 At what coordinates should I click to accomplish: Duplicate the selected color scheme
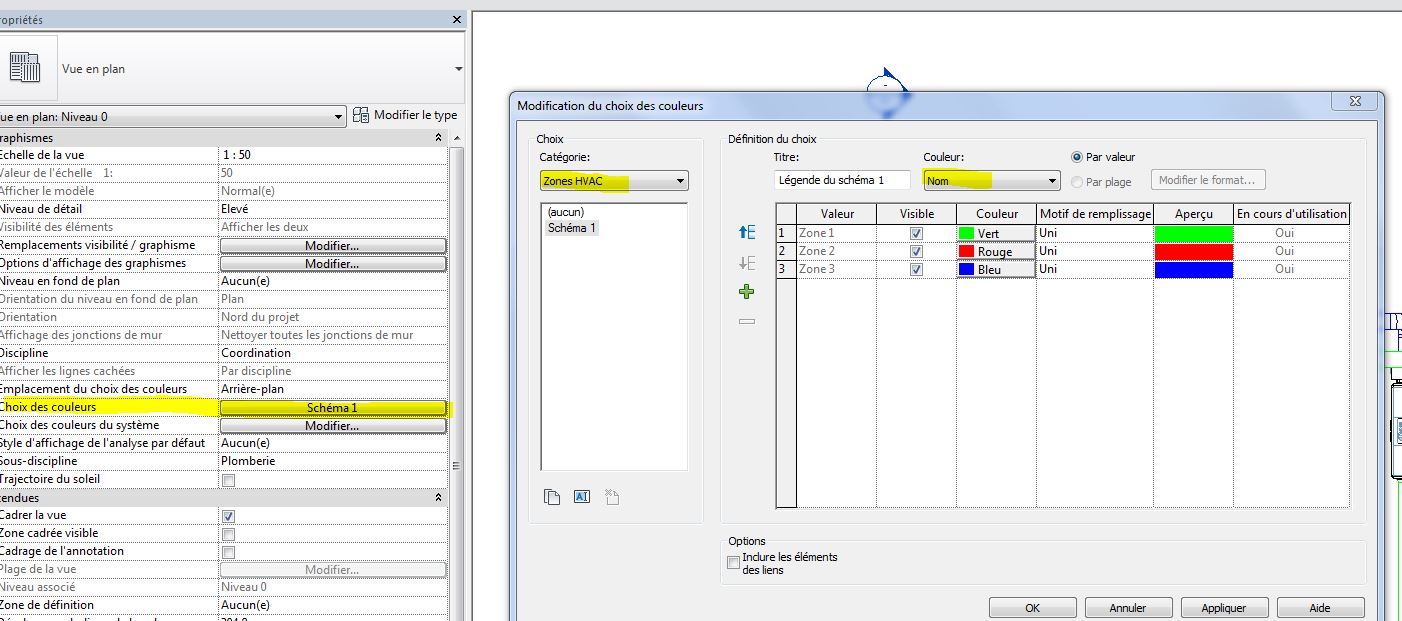[552, 497]
